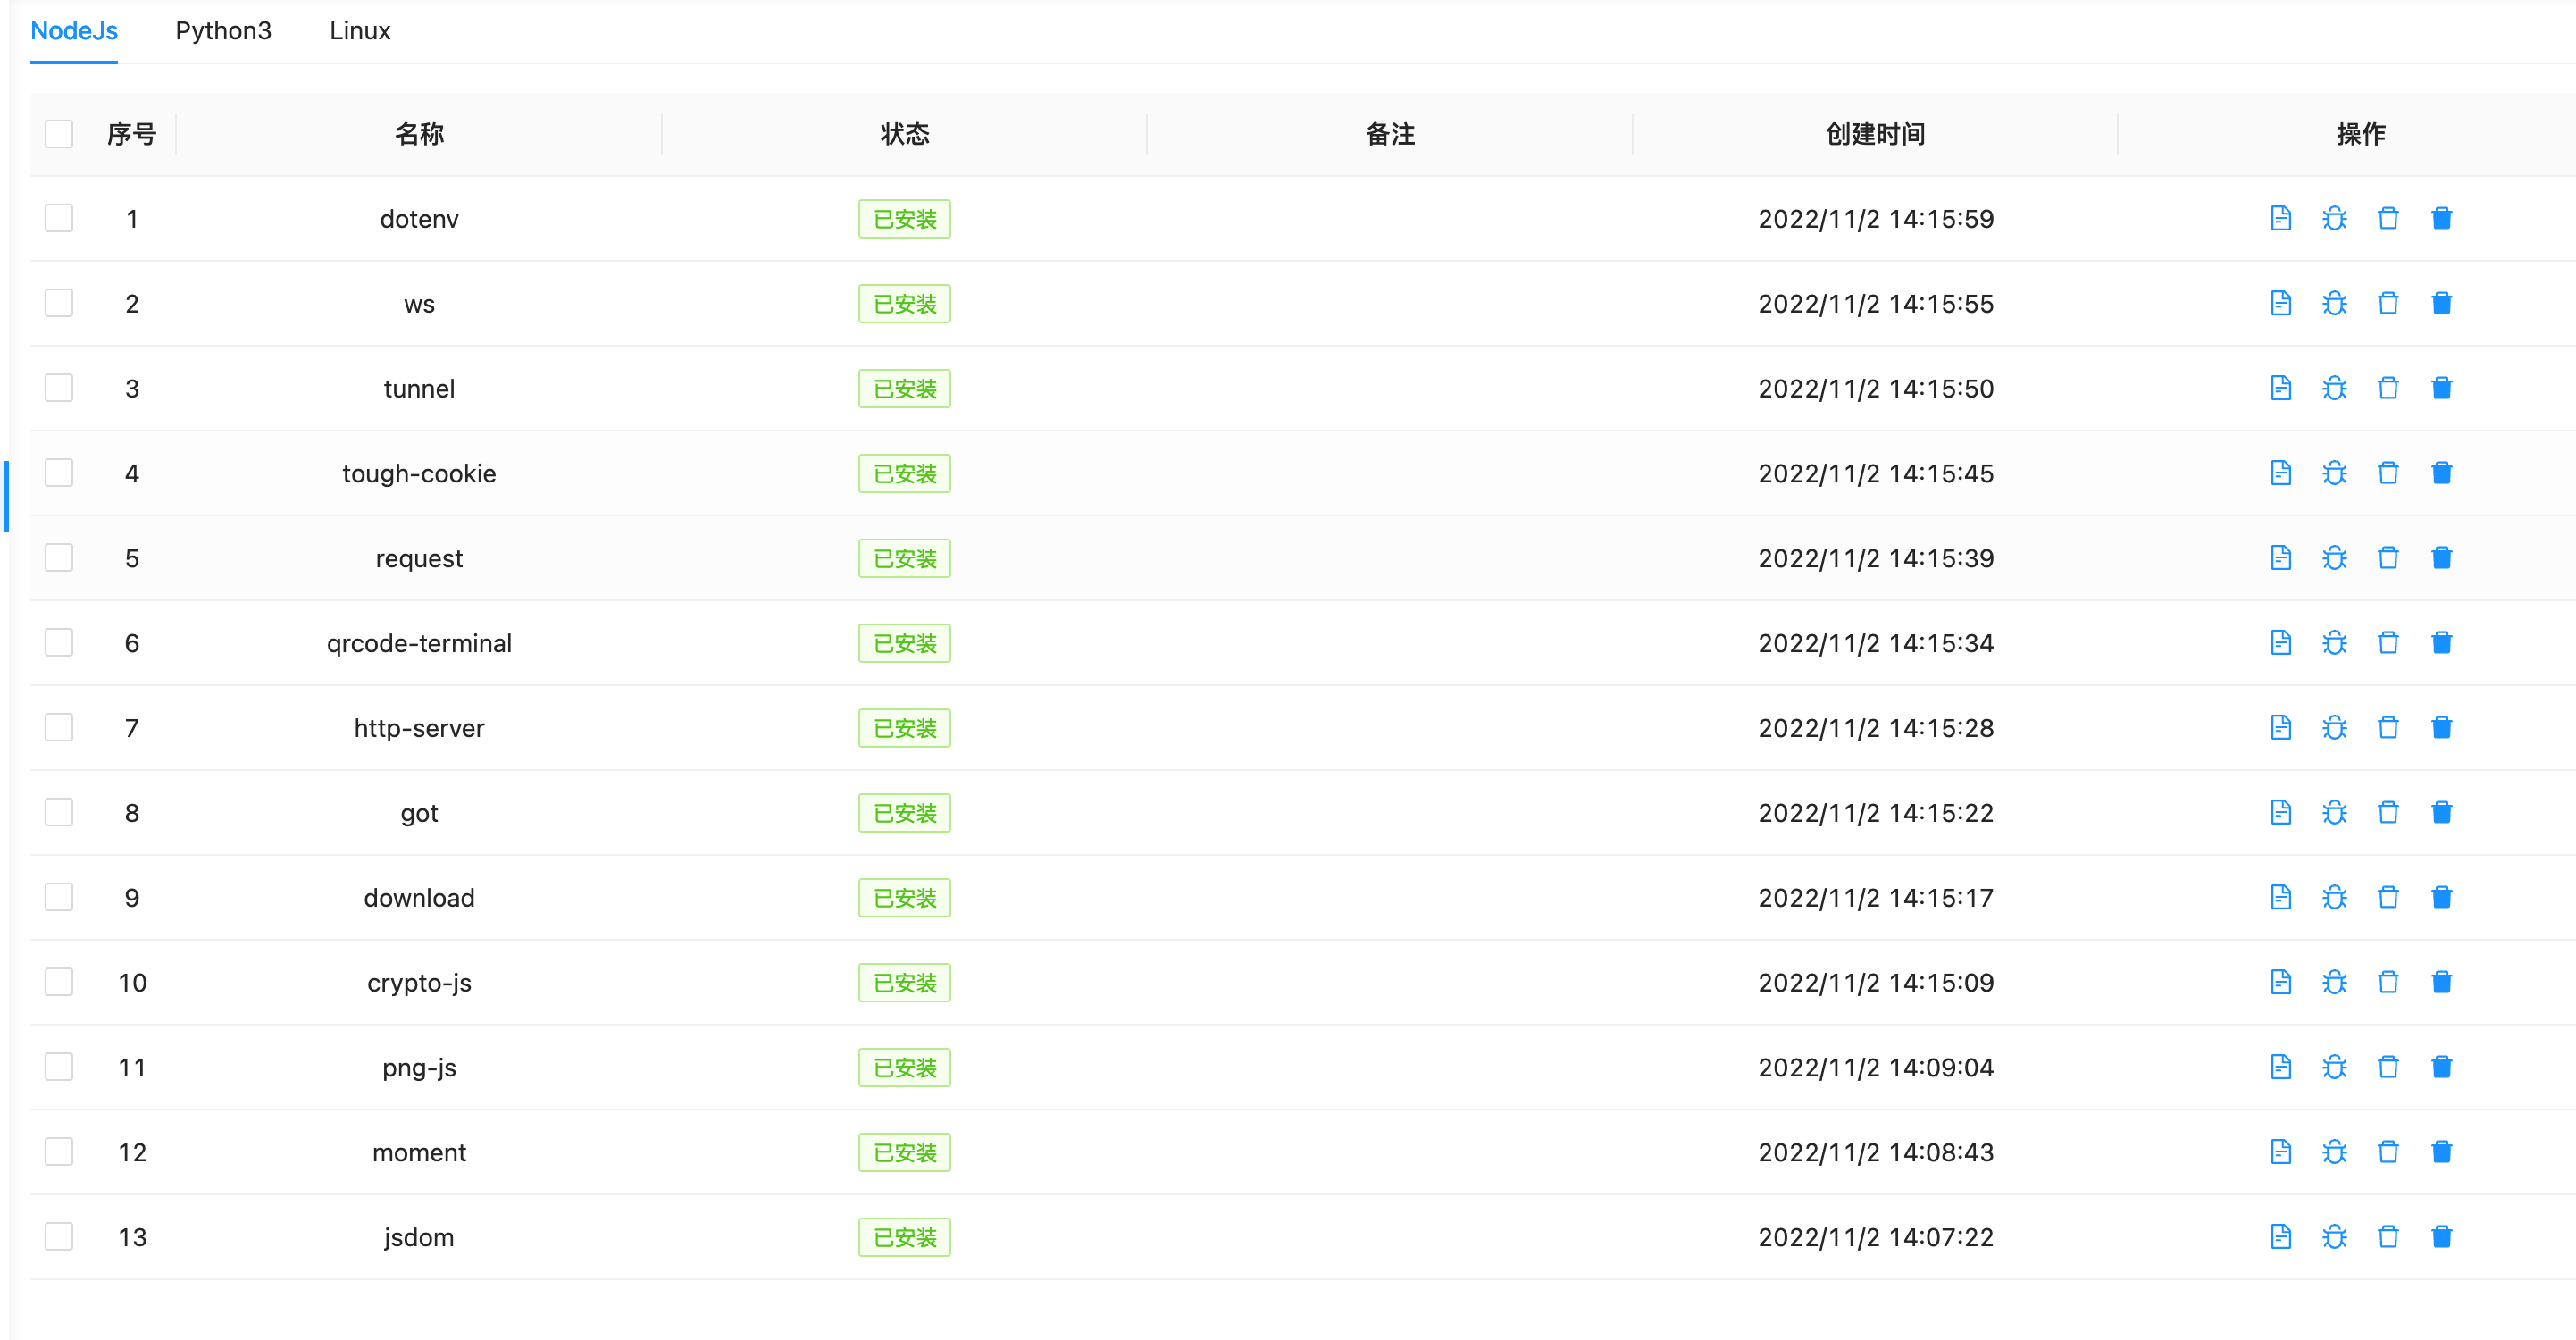Click the crypto-js name cell
2576x1340 pixels.
pyautogui.click(x=419, y=983)
